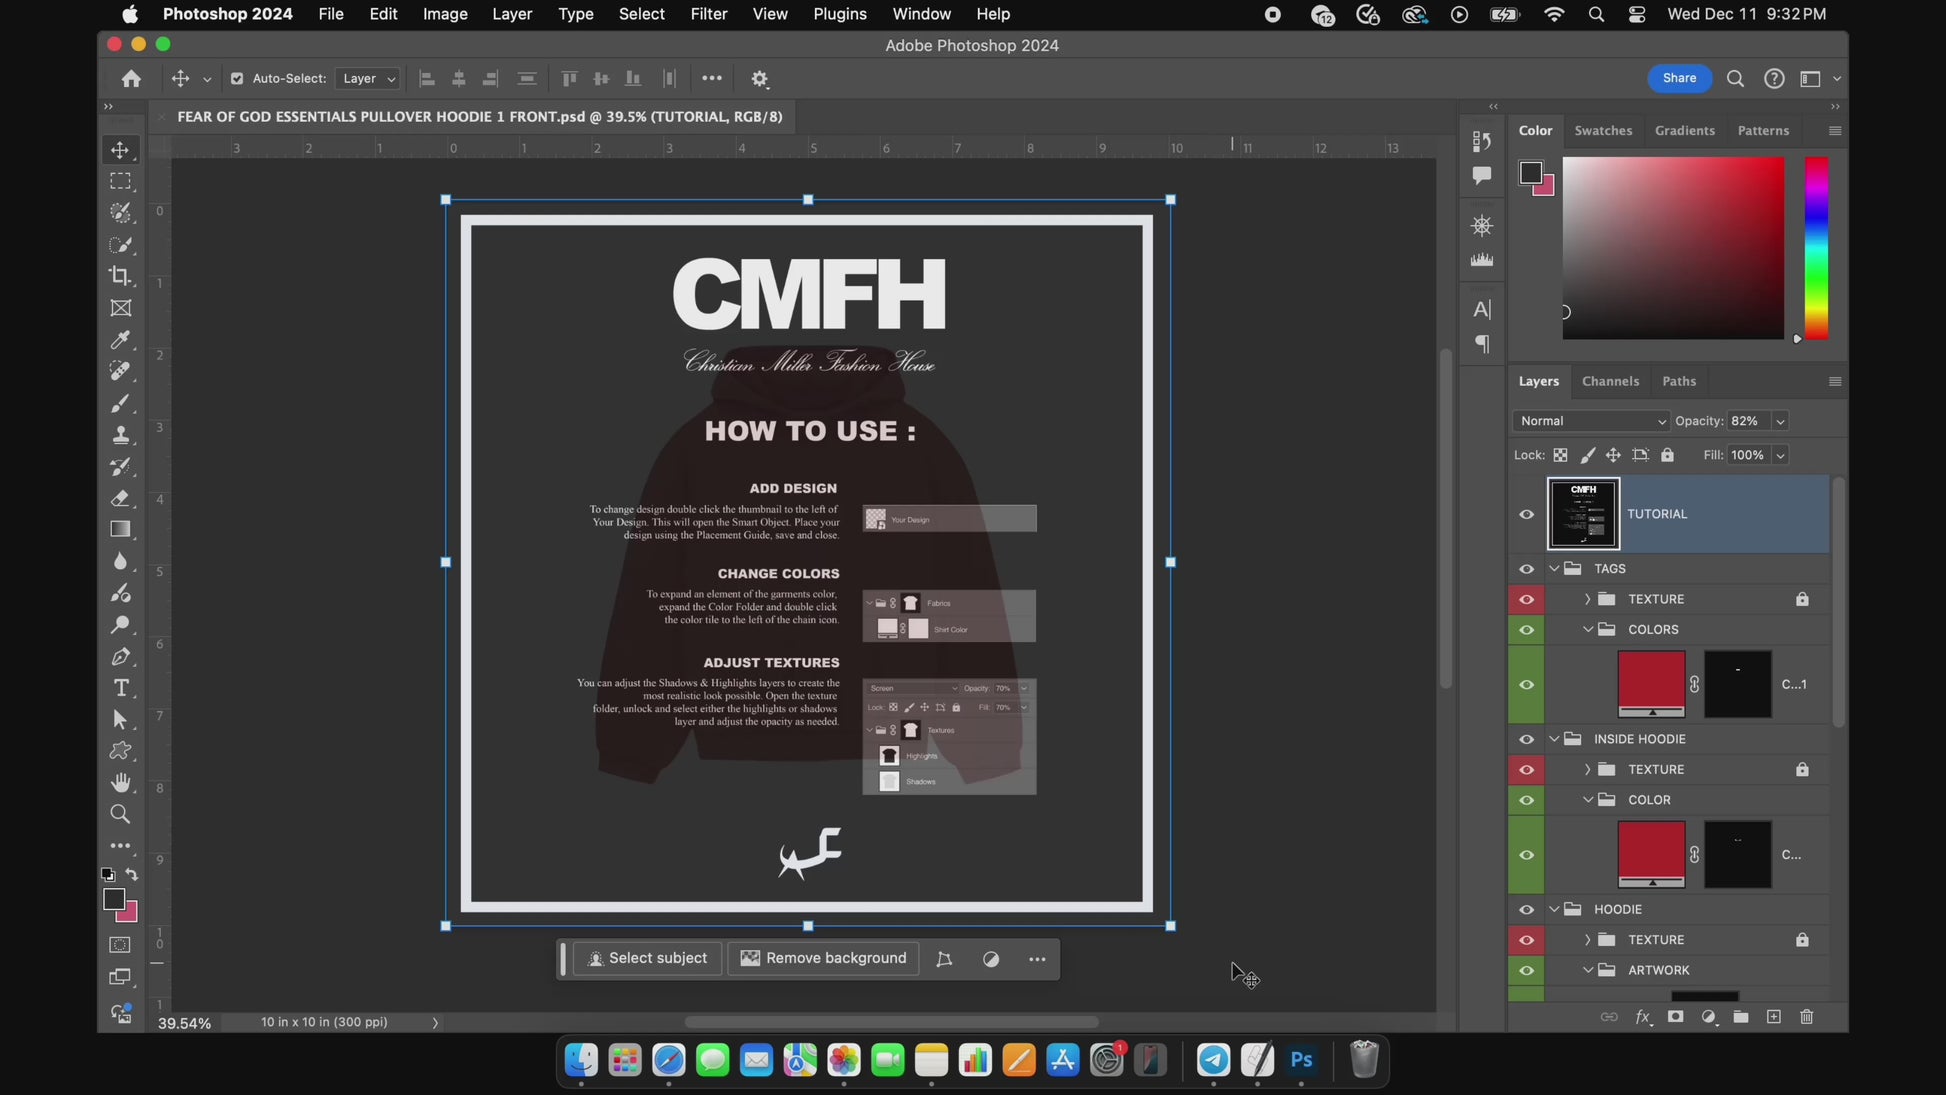
Task: Open the Plugins menu
Action: click(840, 14)
